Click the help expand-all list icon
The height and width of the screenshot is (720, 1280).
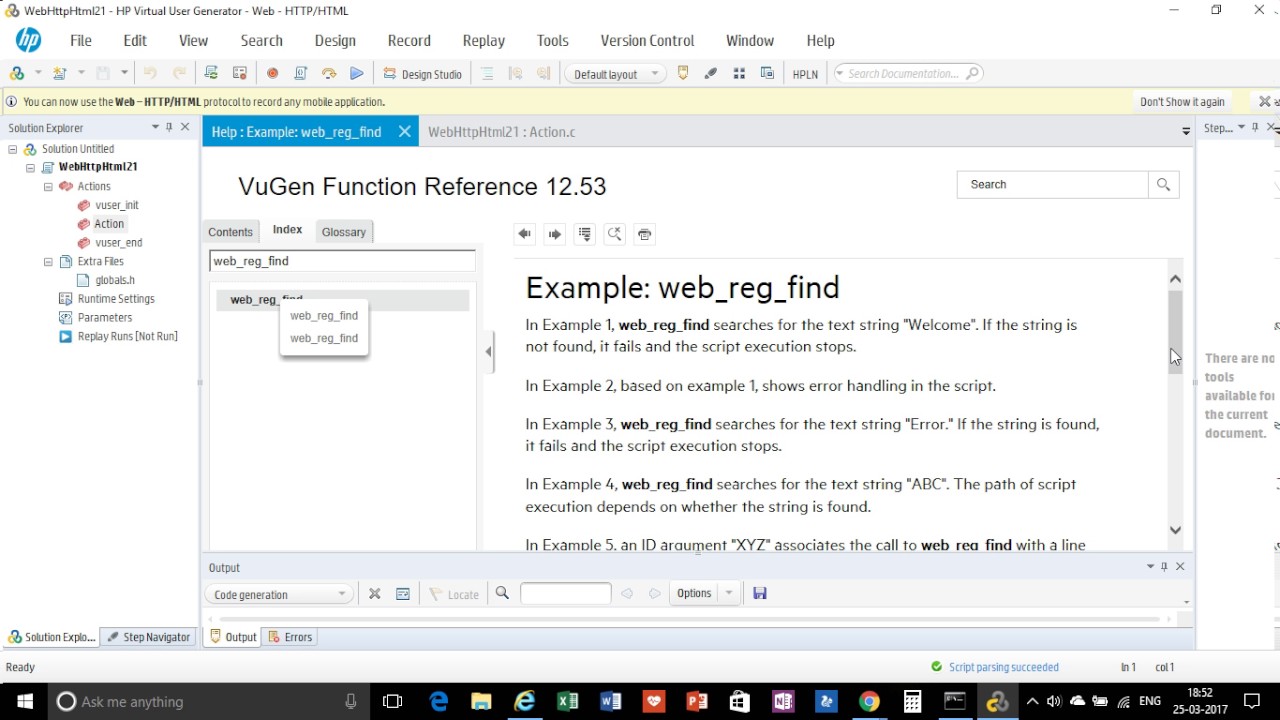point(585,234)
